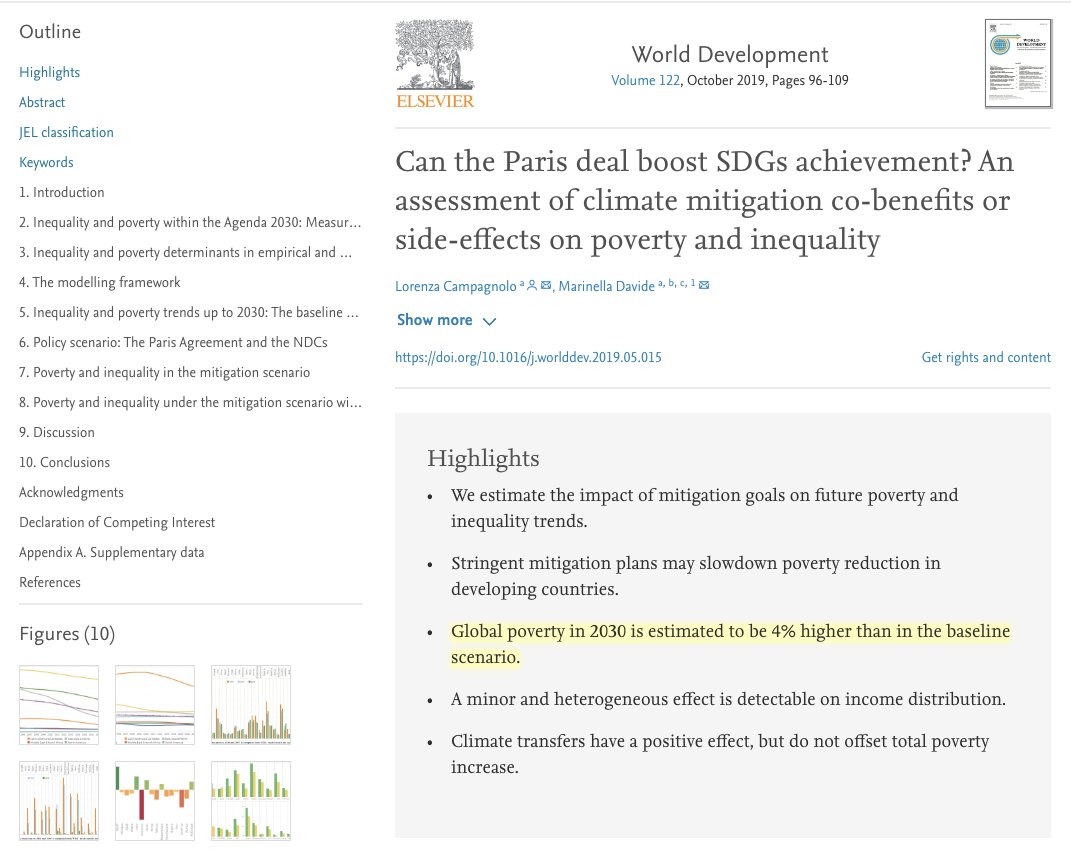Jump to 9. Discussion
The width and height of the screenshot is (1071, 860).
[x=57, y=433]
